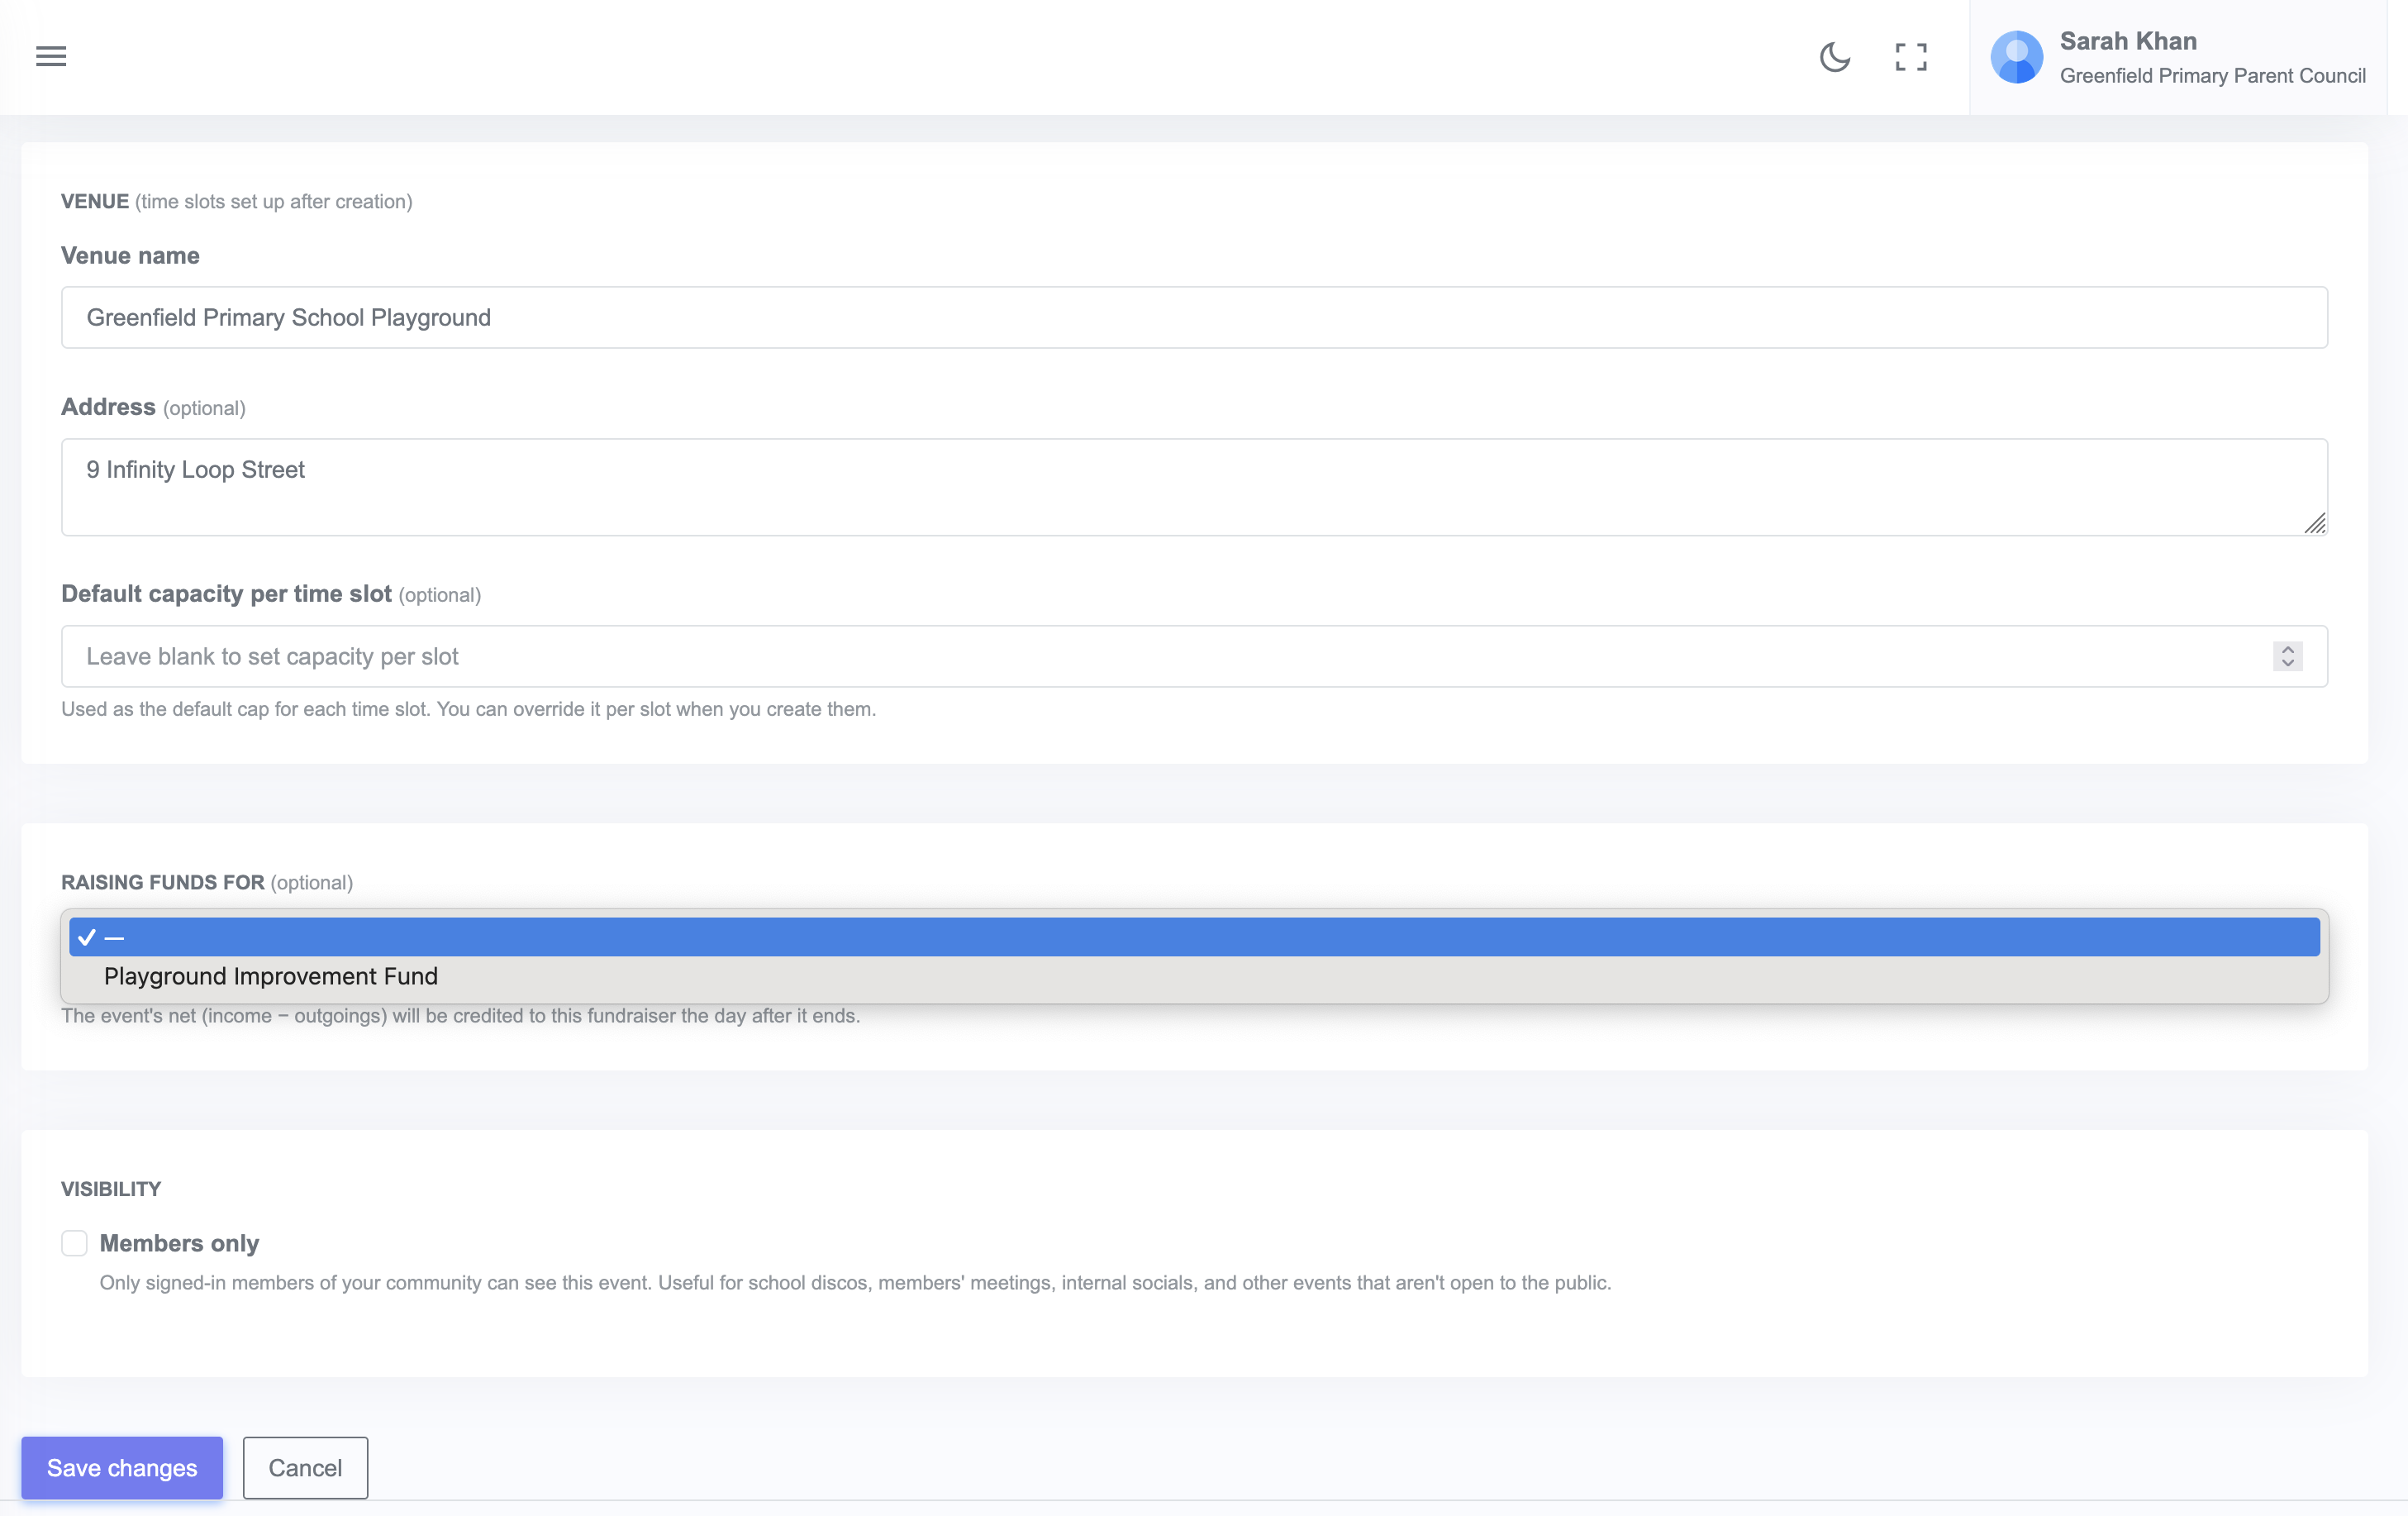Viewport: 2408px width, 1516px height.
Task: Click the capacity helper text line
Action: click(468, 709)
